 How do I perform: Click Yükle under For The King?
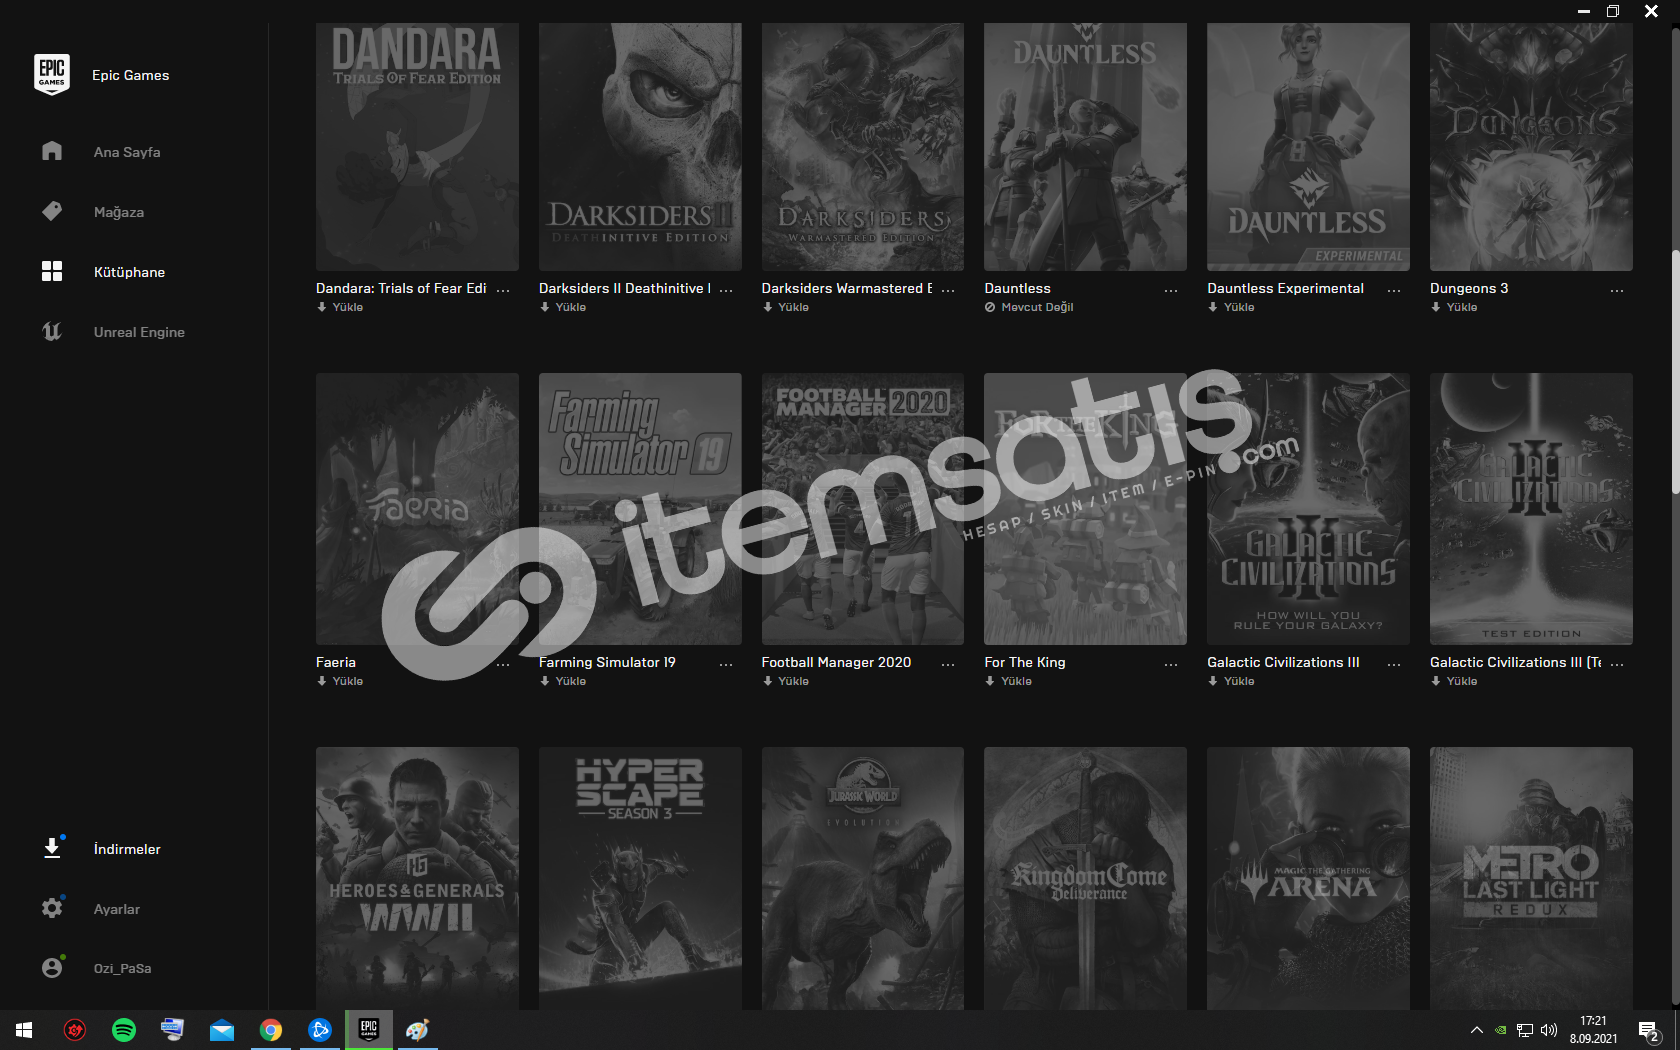point(1008,681)
